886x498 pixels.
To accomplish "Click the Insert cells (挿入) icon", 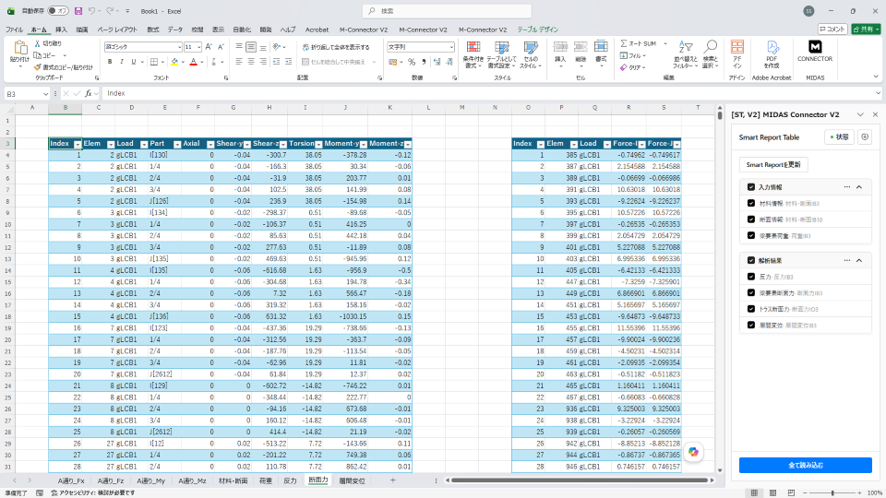I will (x=560, y=47).
